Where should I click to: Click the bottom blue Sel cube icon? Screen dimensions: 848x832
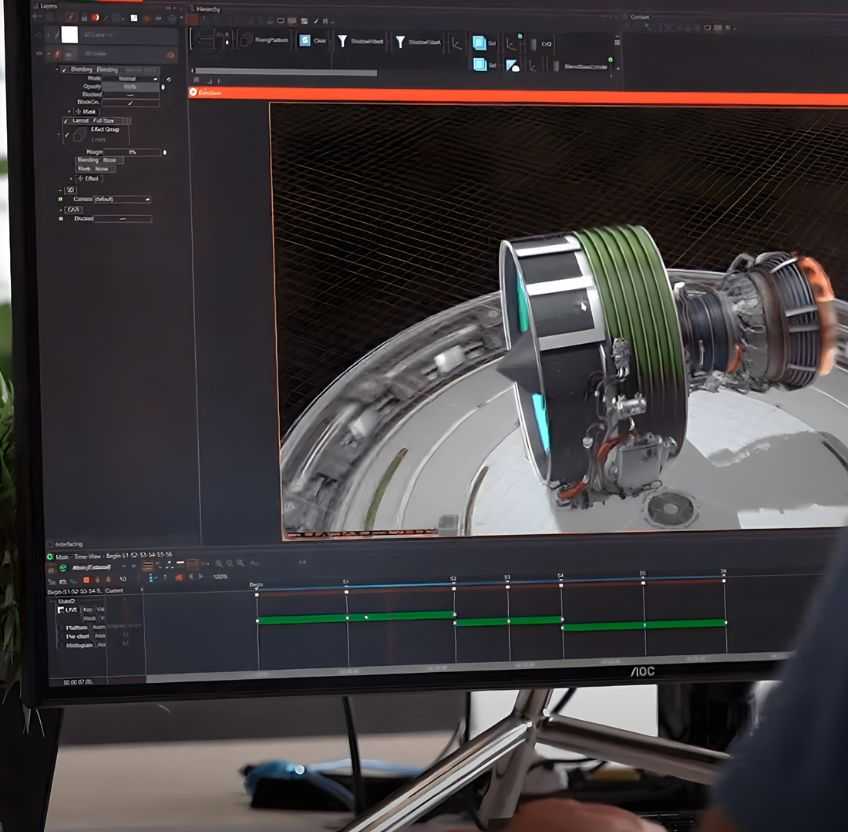click(x=480, y=66)
